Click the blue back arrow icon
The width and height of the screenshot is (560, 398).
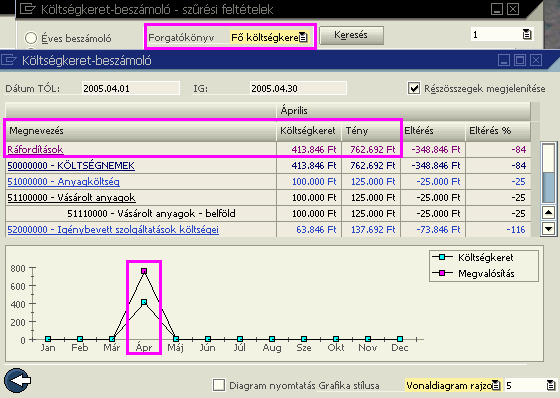click(x=18, y=381)
